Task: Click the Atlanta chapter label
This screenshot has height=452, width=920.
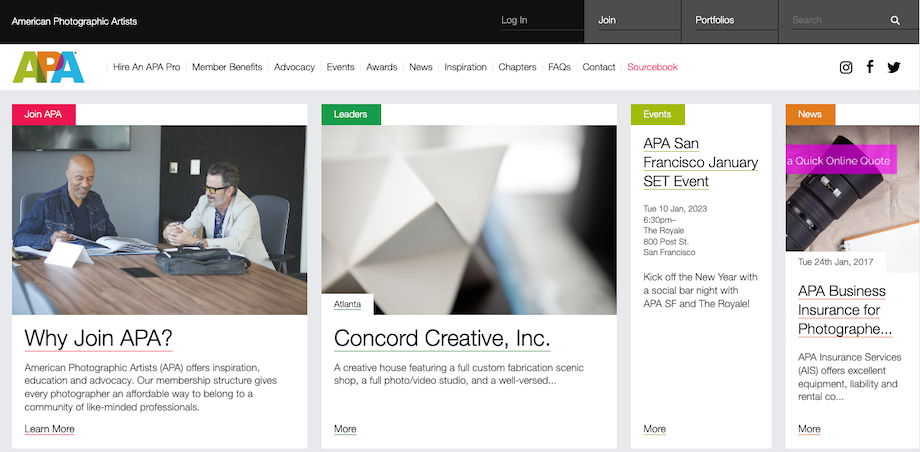Action: pos(347,304)
